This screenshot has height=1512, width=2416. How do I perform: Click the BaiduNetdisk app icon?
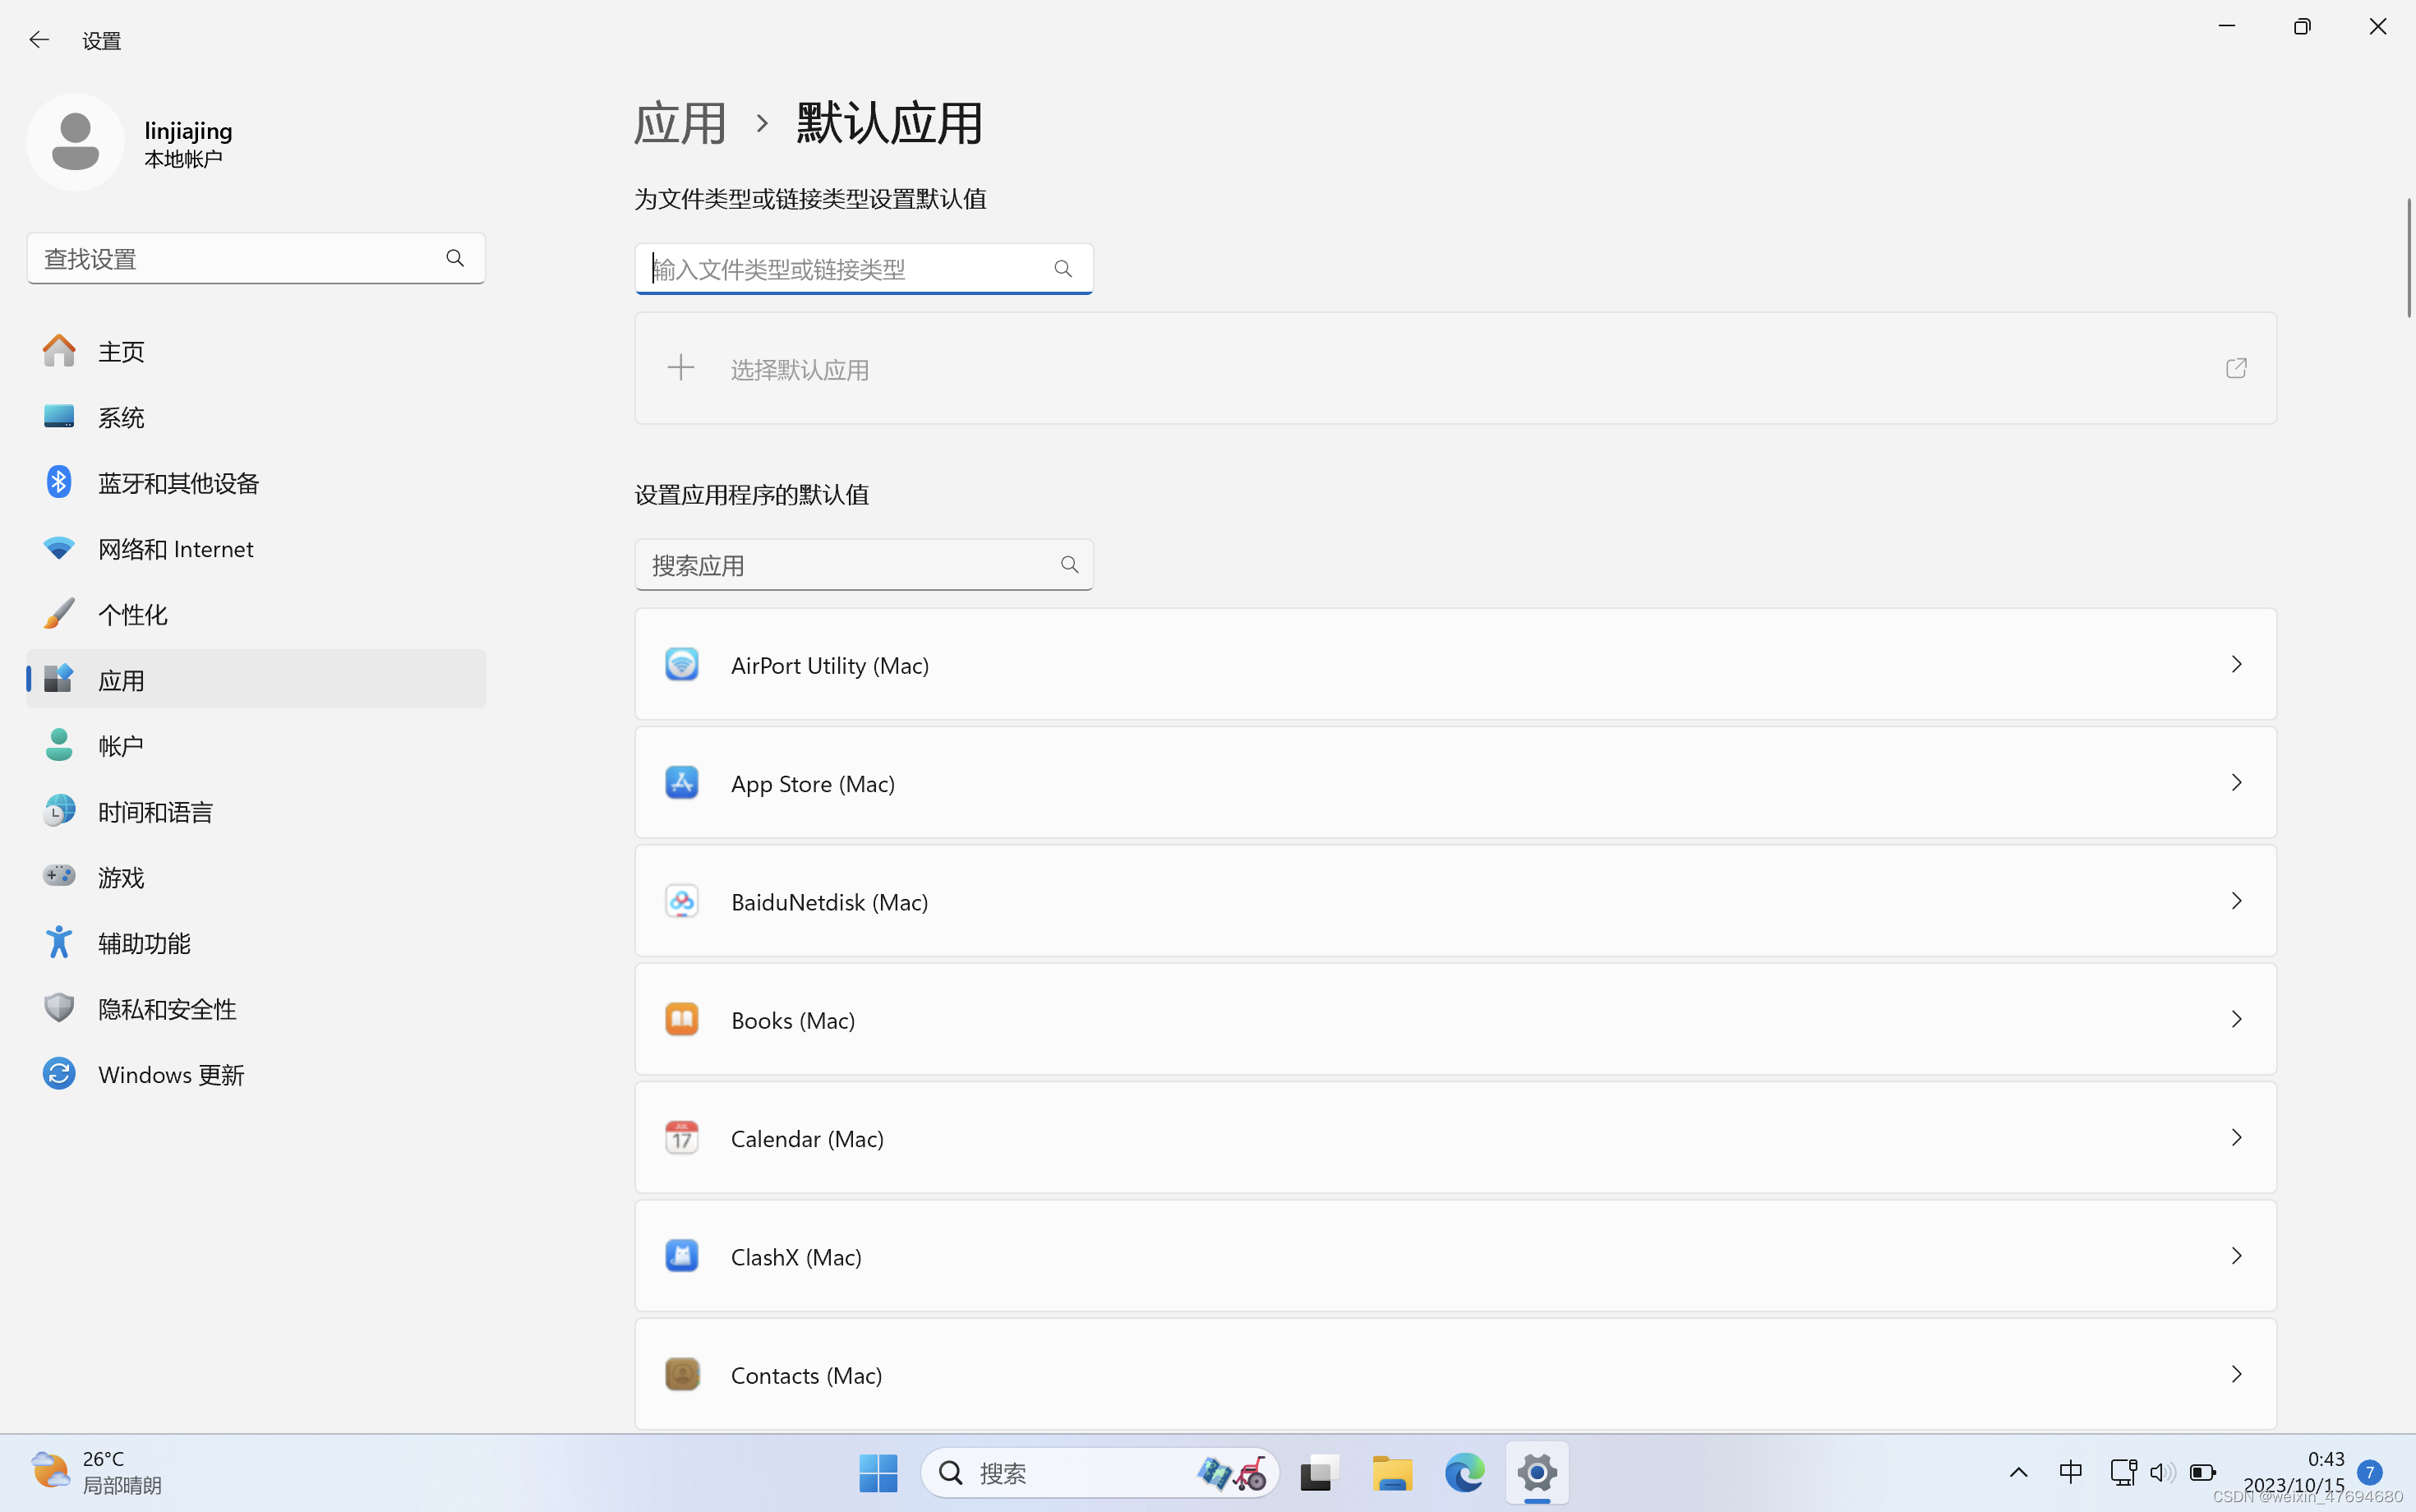point(681,901)
